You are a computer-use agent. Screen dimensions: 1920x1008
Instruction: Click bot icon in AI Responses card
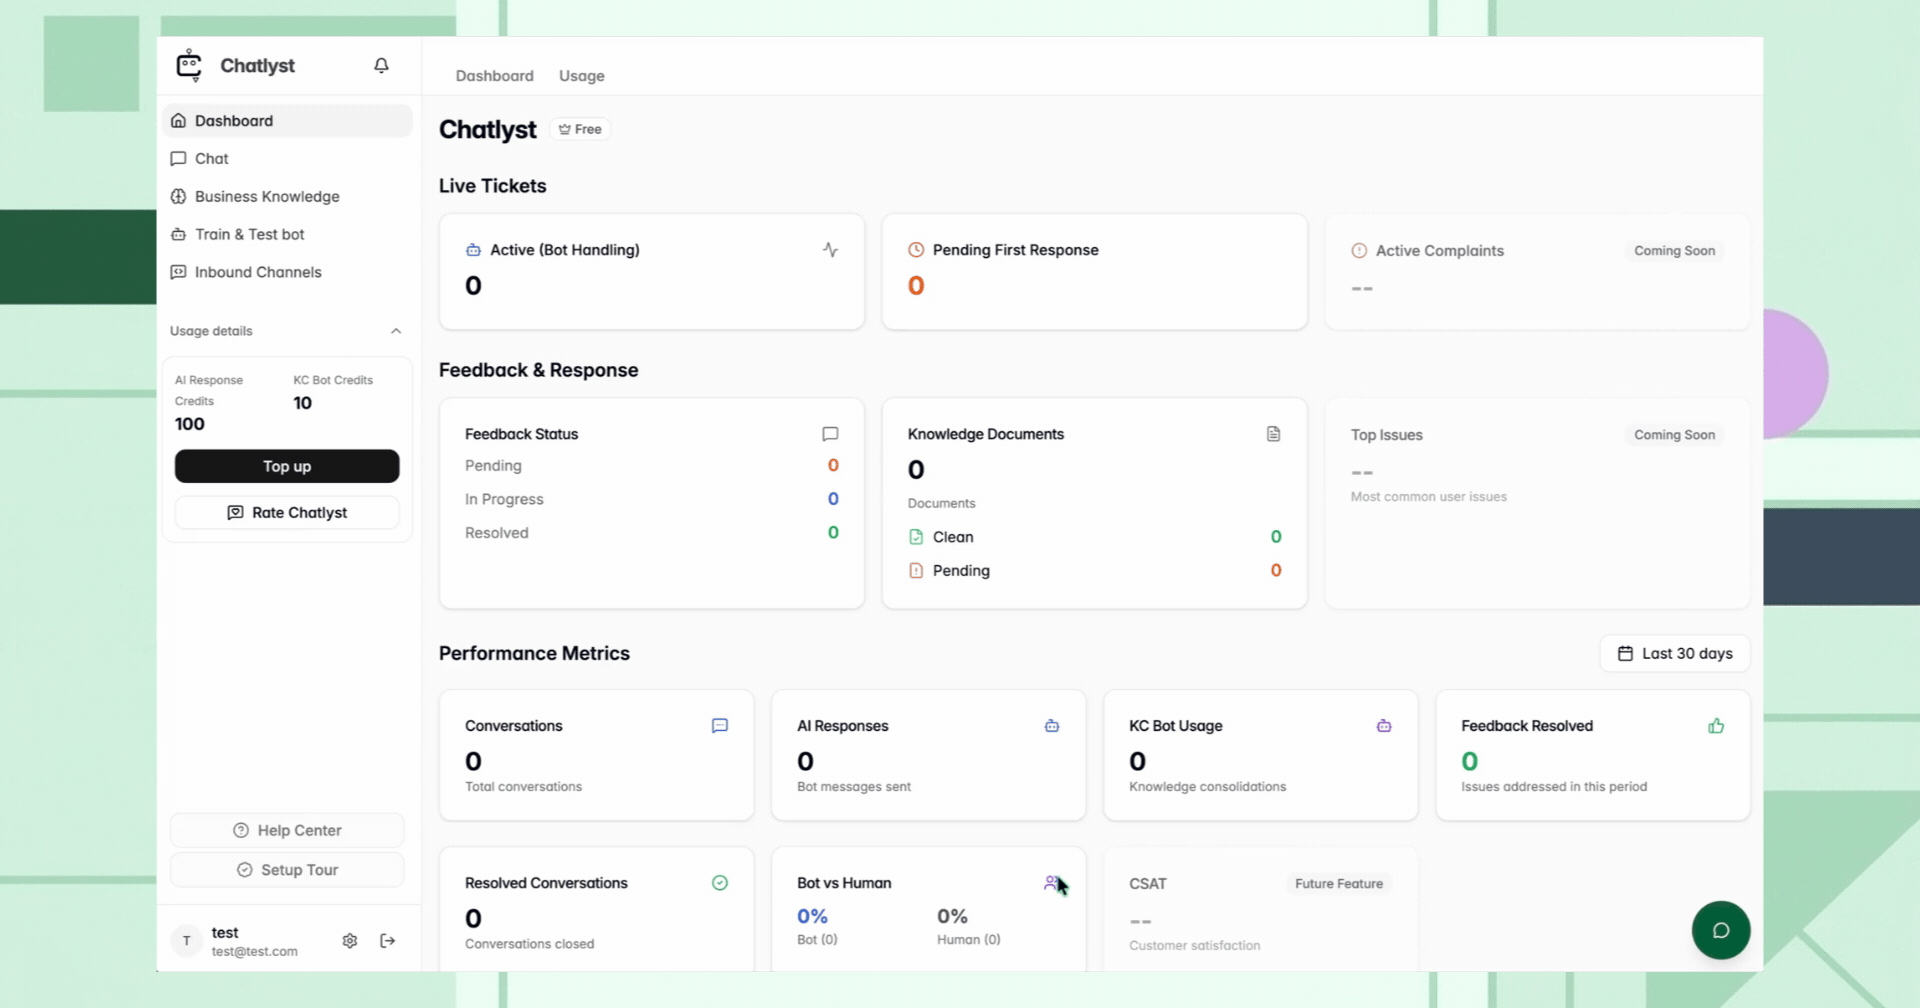1052,726
